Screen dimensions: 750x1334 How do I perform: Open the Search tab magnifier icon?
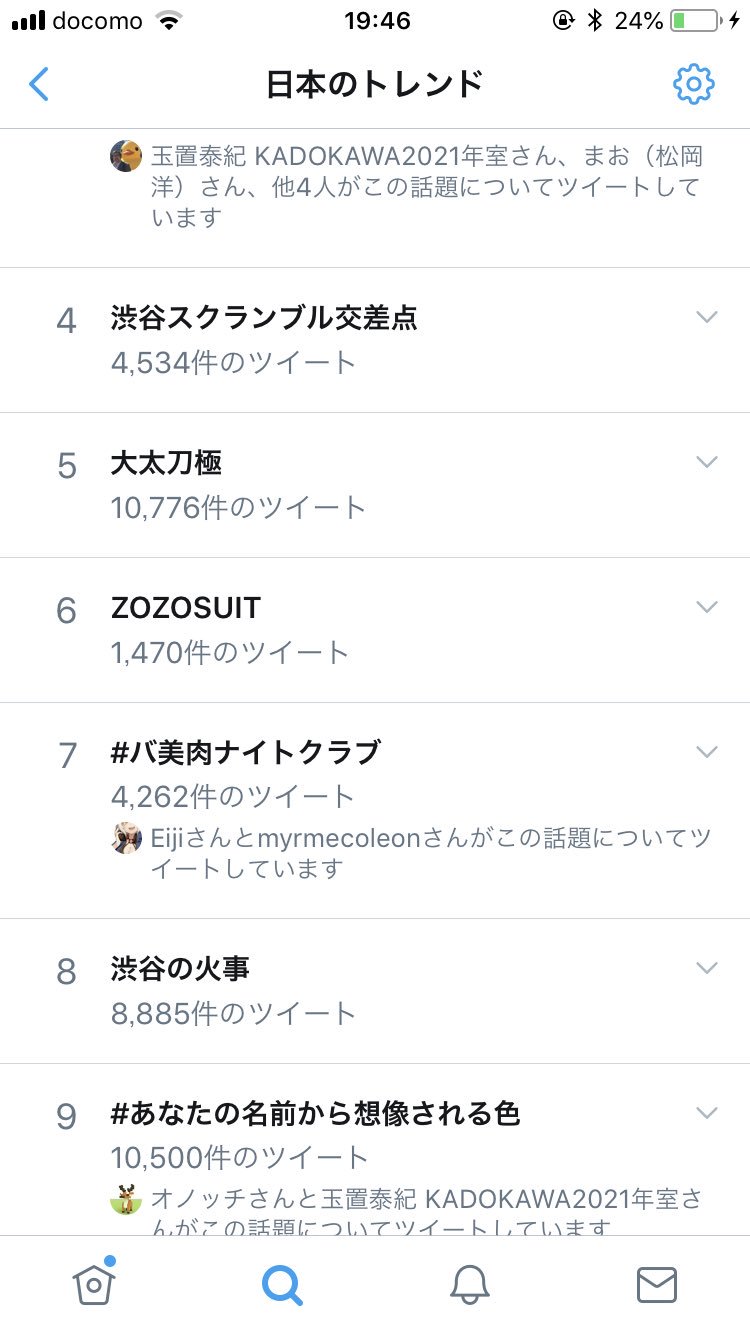click(x=282, y=1285)
